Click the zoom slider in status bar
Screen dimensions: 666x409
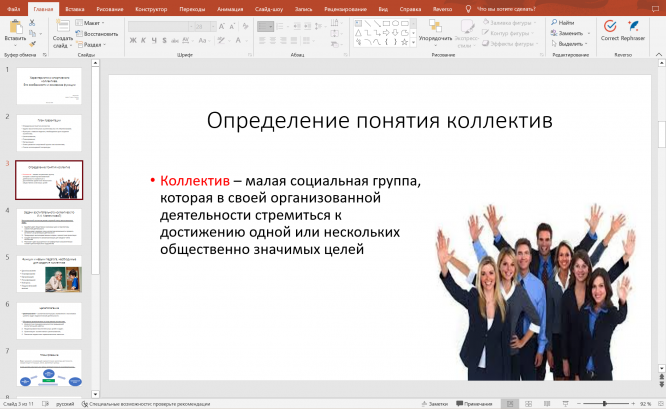click(606, 404)
